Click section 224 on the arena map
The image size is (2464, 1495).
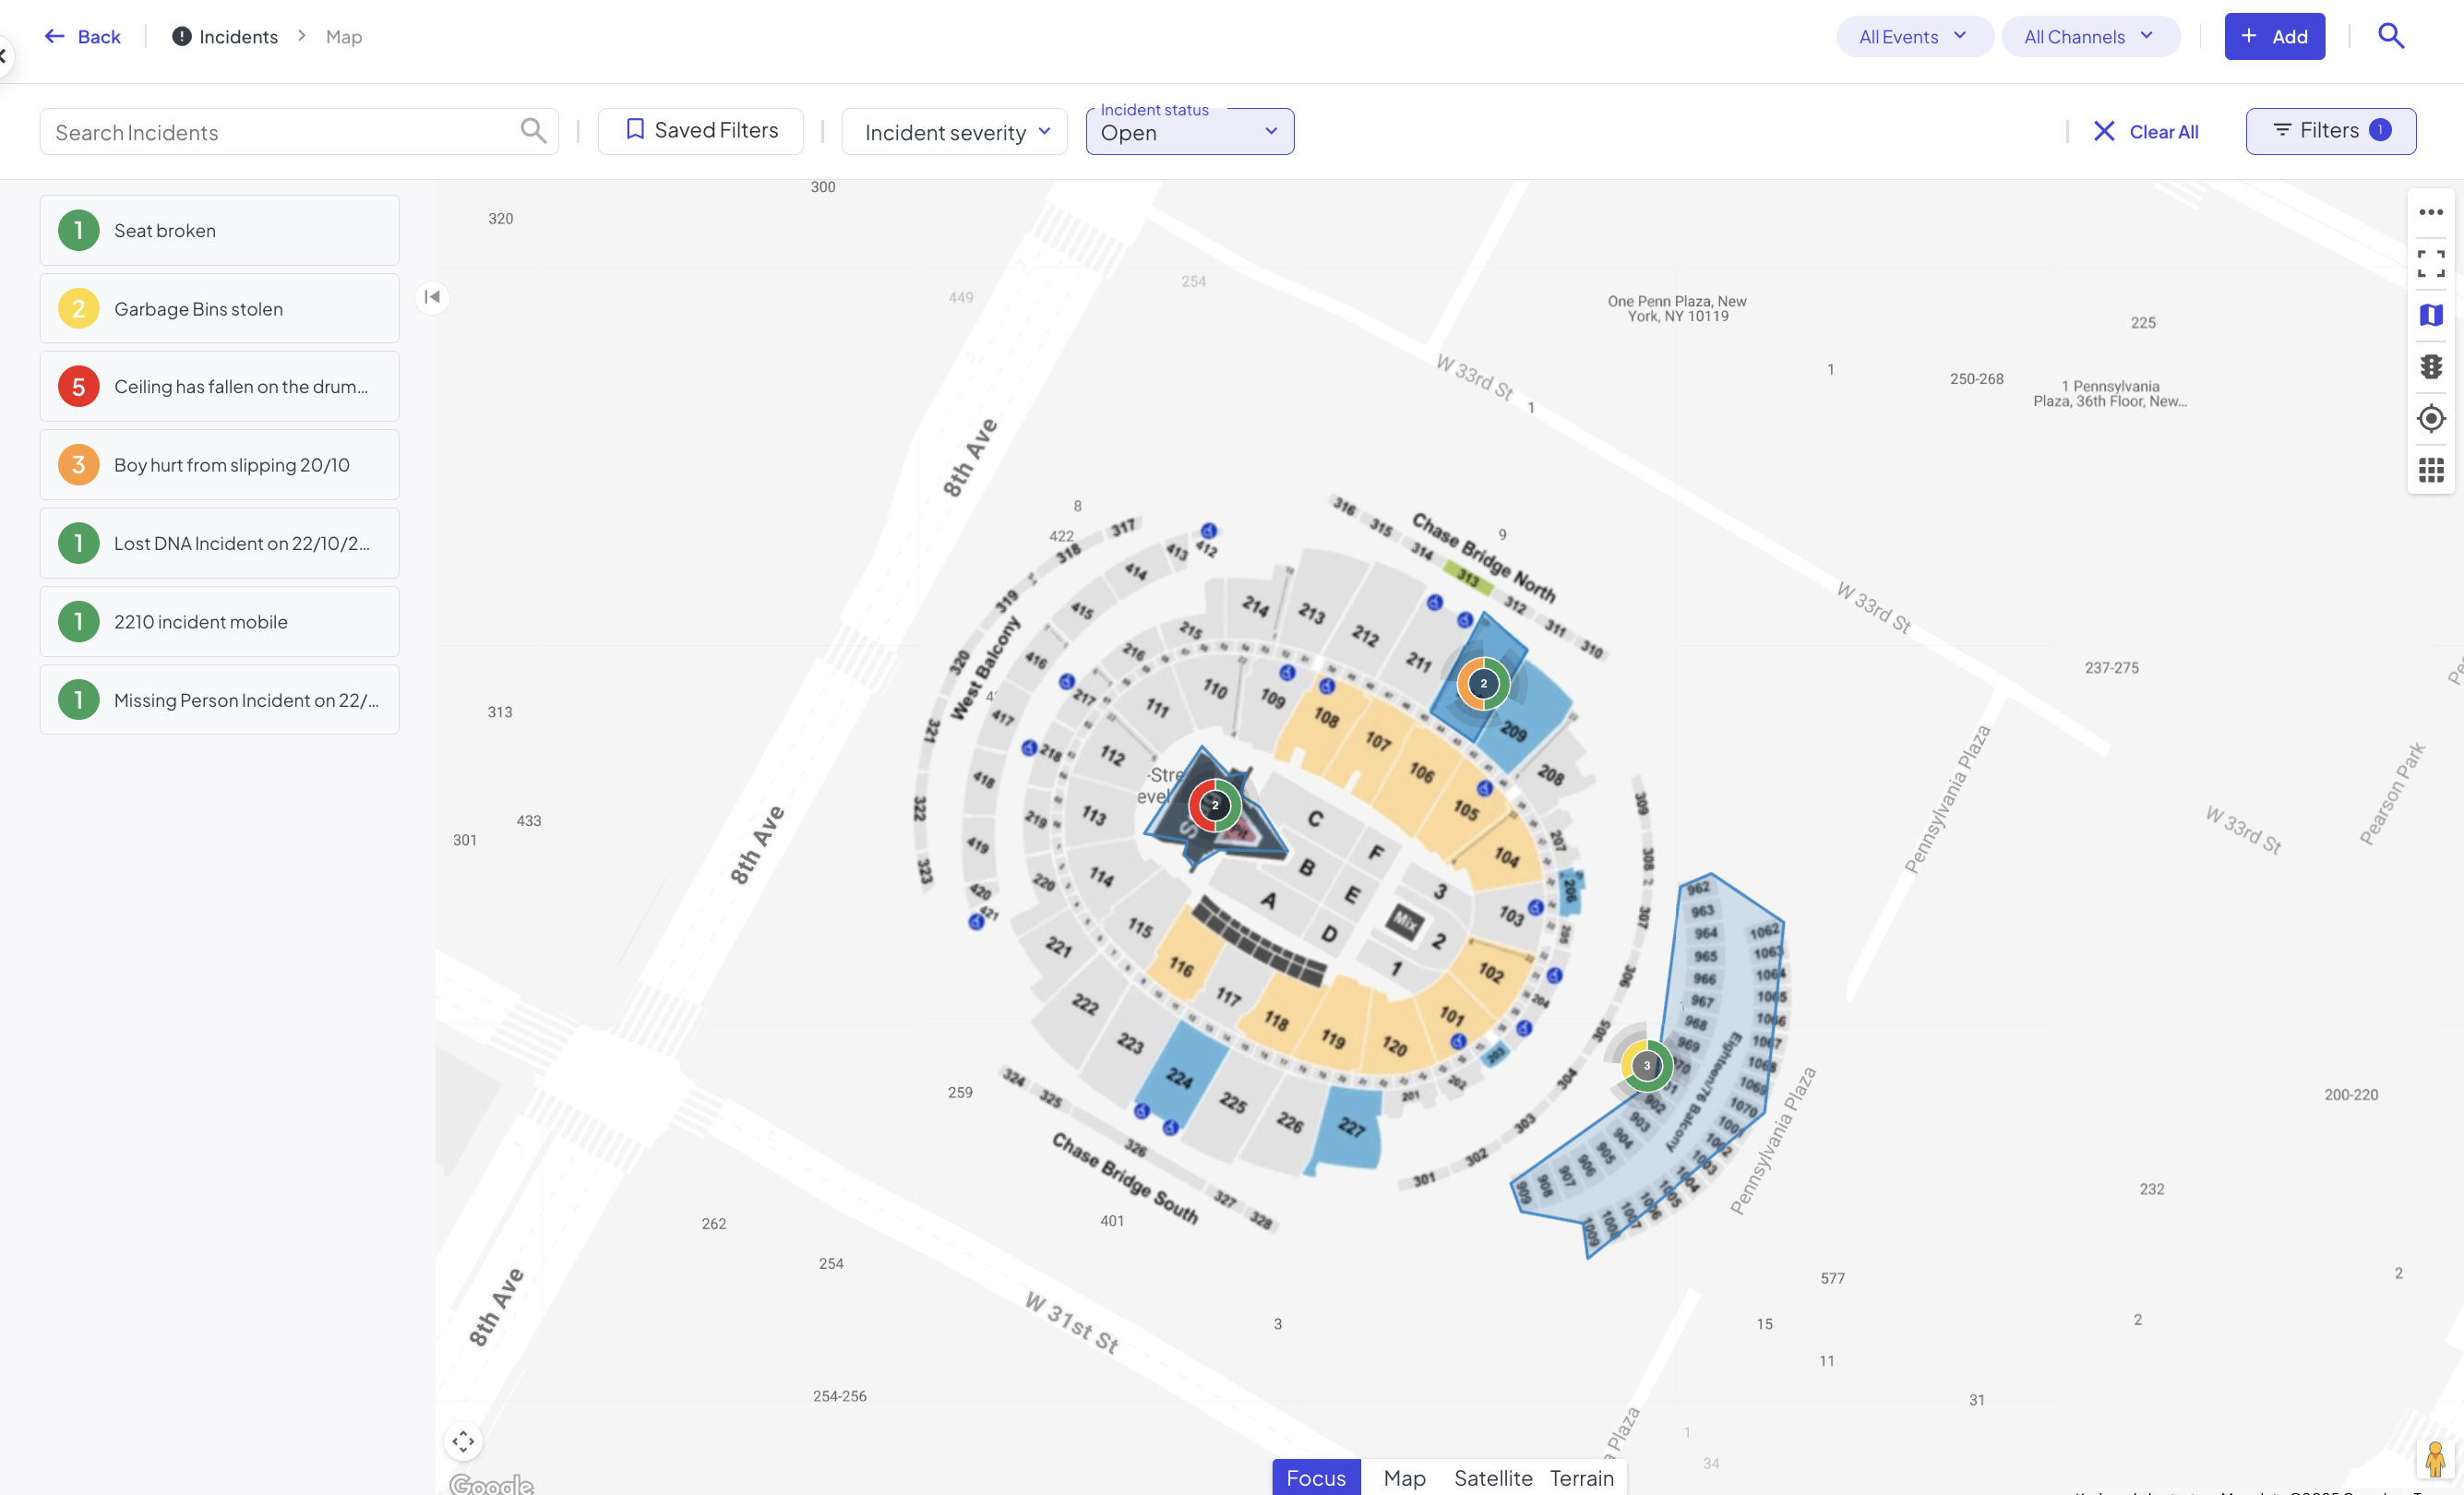1180,1075
